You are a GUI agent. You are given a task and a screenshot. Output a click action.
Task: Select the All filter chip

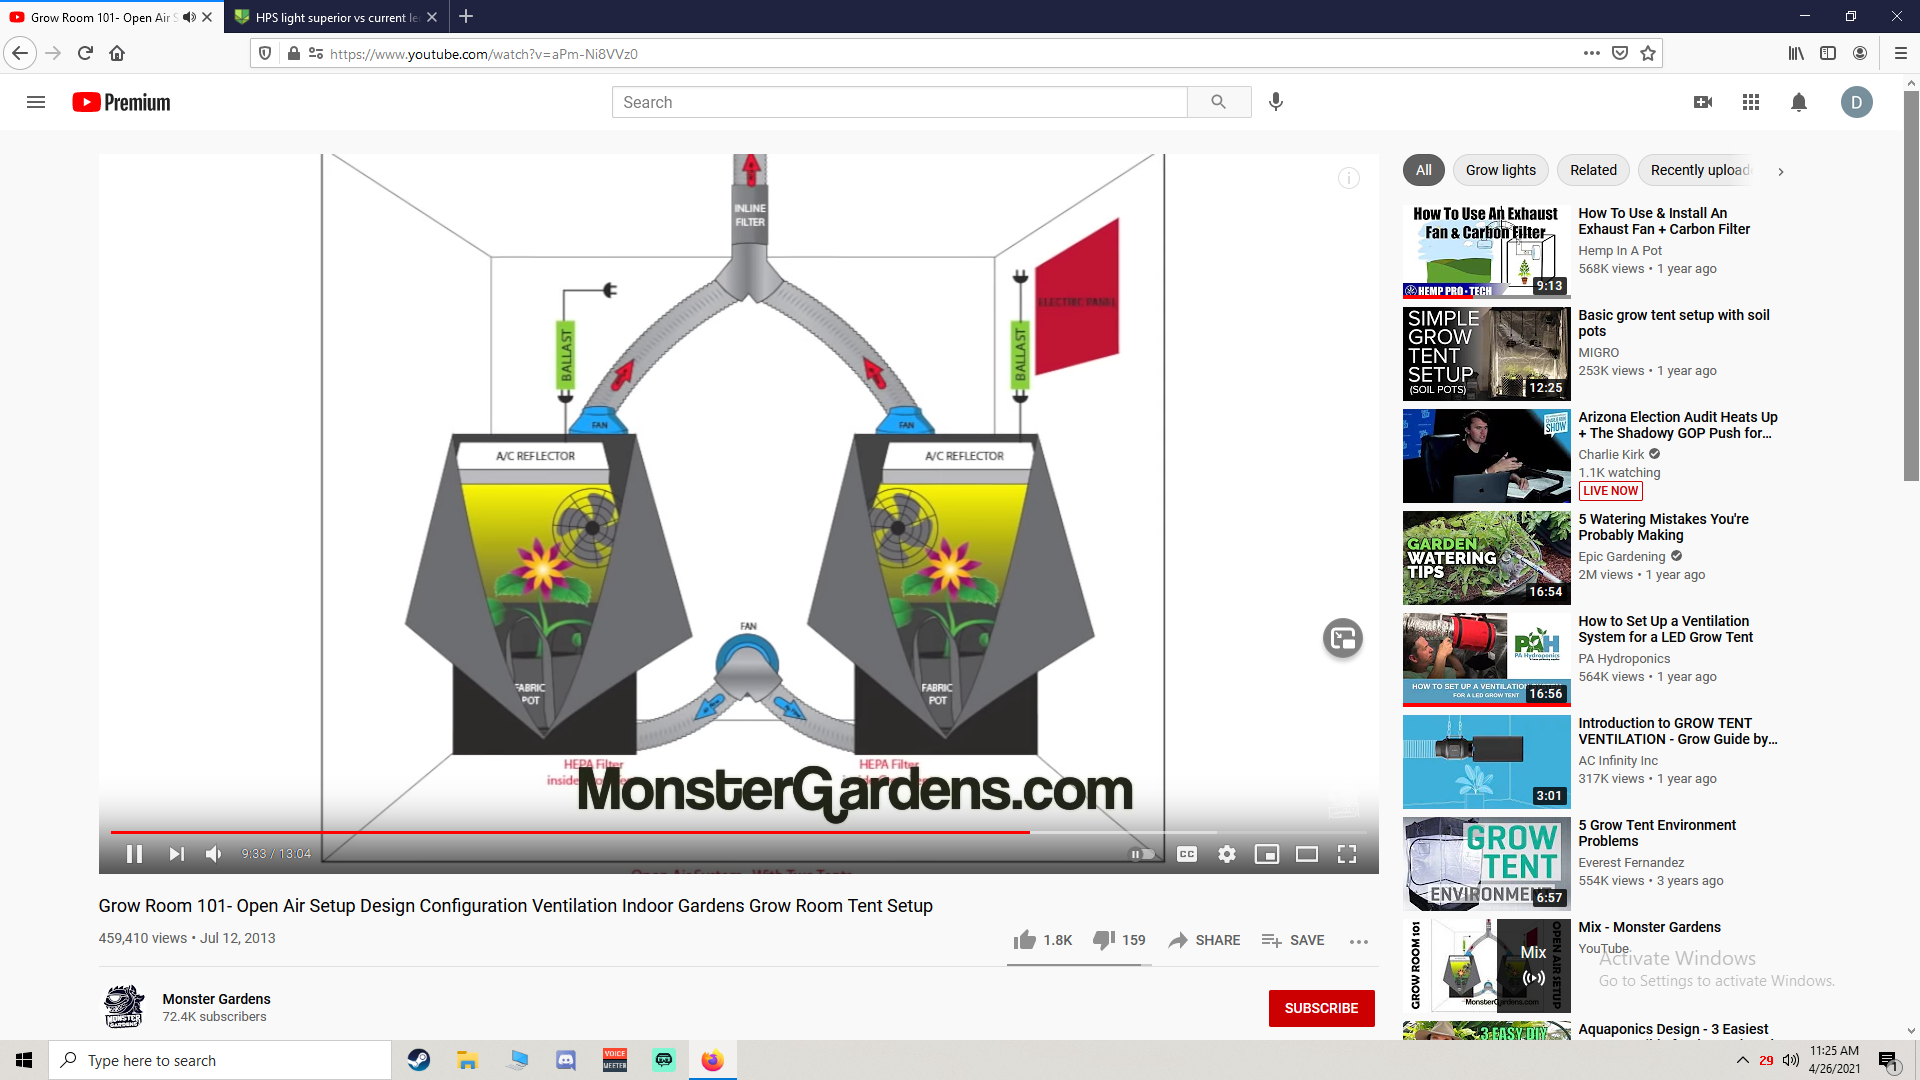1423,170
